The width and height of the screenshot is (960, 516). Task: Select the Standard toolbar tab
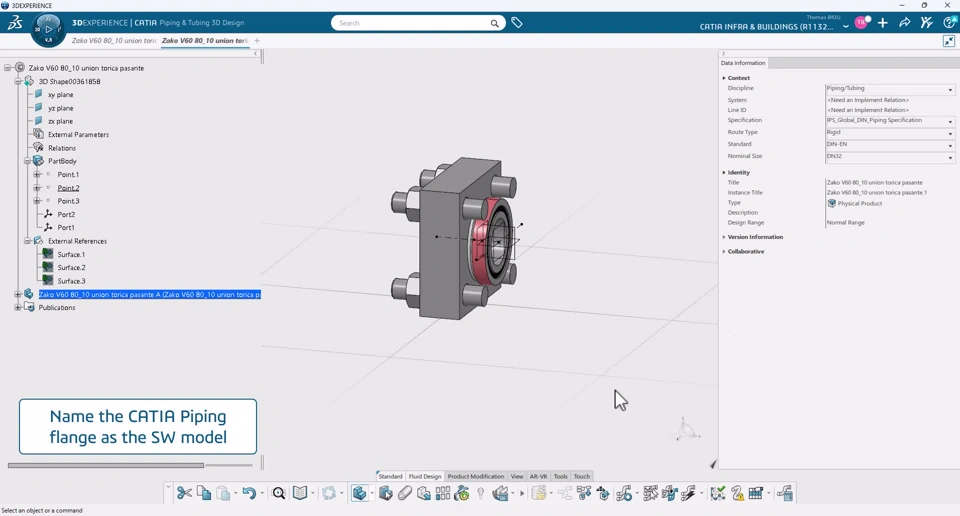point(390,476)
